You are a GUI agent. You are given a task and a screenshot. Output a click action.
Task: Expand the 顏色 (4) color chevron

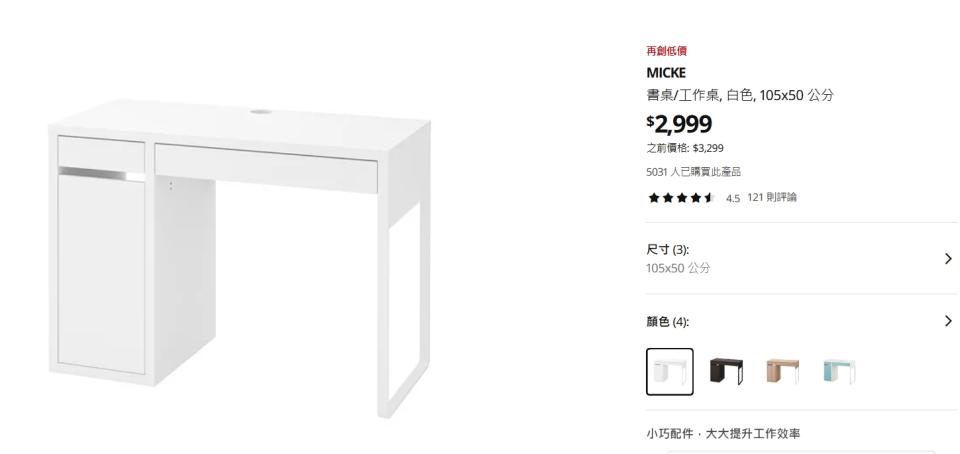tap(948, 321)
